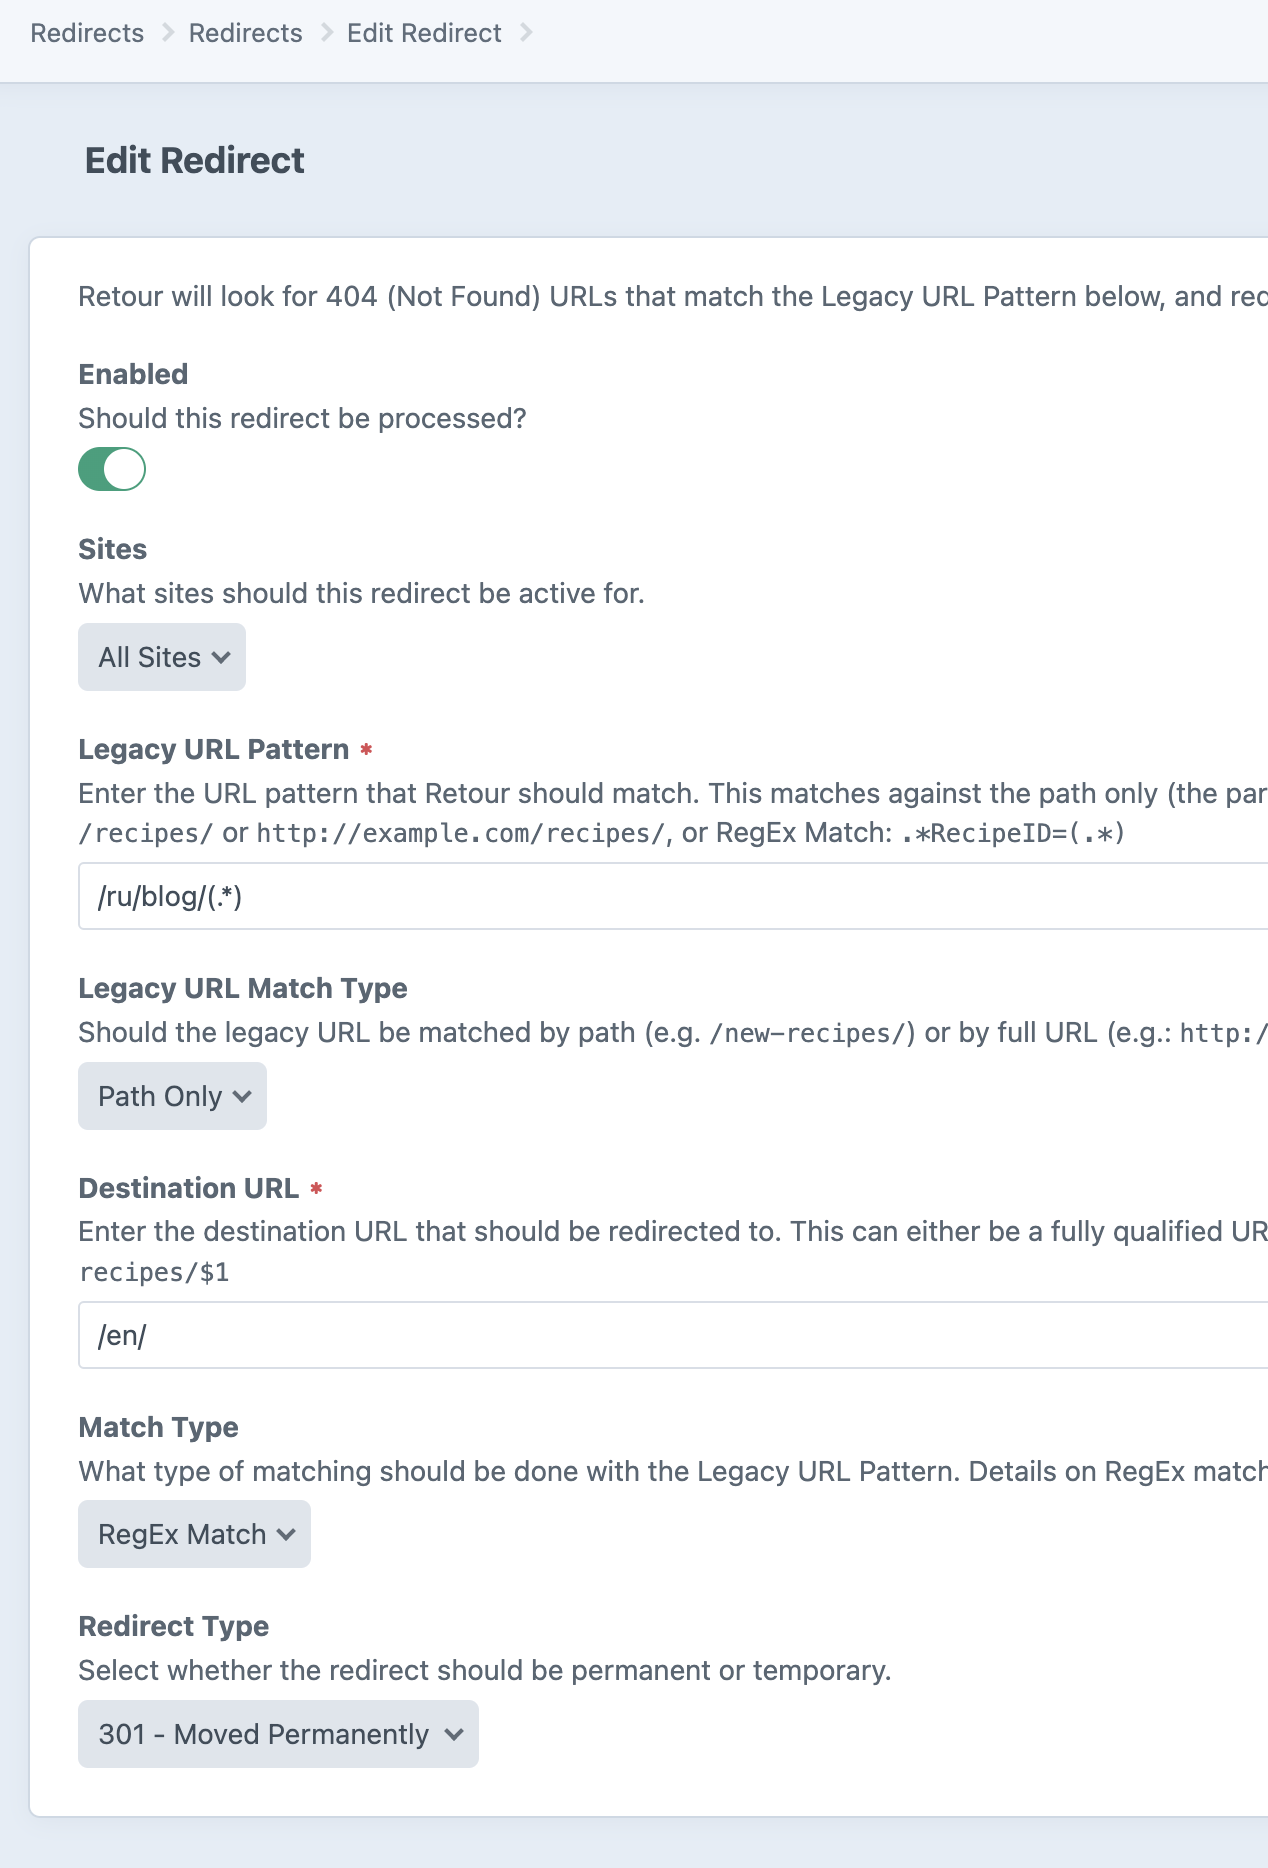Select the Edit Redirect breadcrumb

(423, 33)
